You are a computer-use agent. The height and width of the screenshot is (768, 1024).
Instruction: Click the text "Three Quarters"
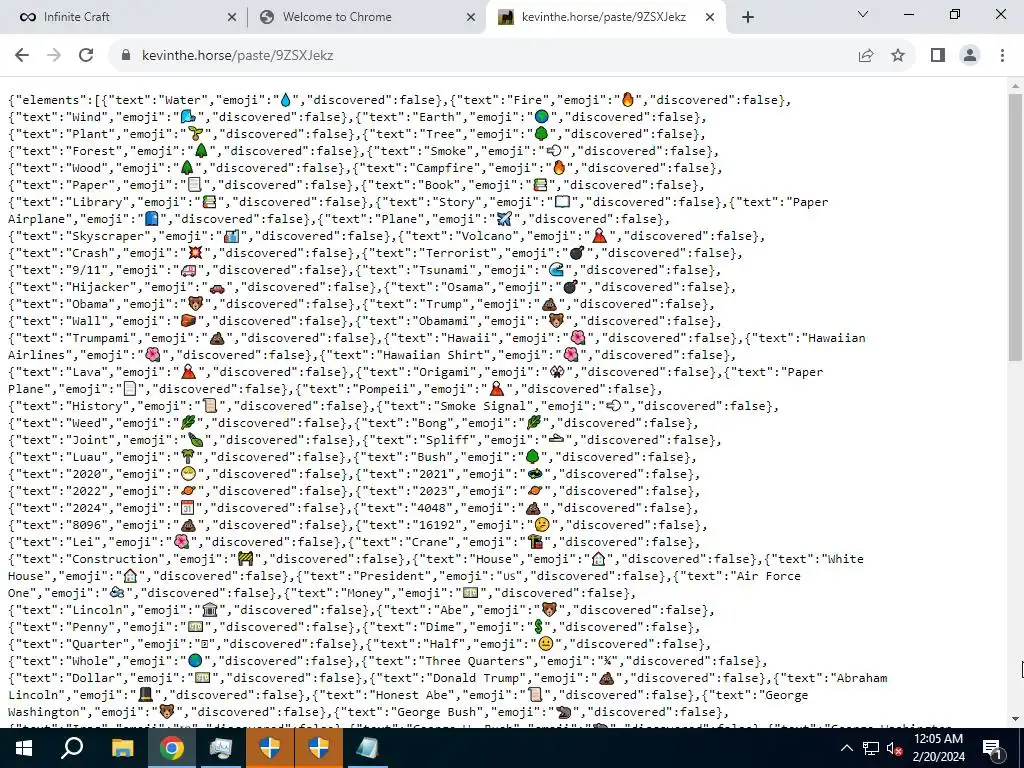click(x=475, y=660)
